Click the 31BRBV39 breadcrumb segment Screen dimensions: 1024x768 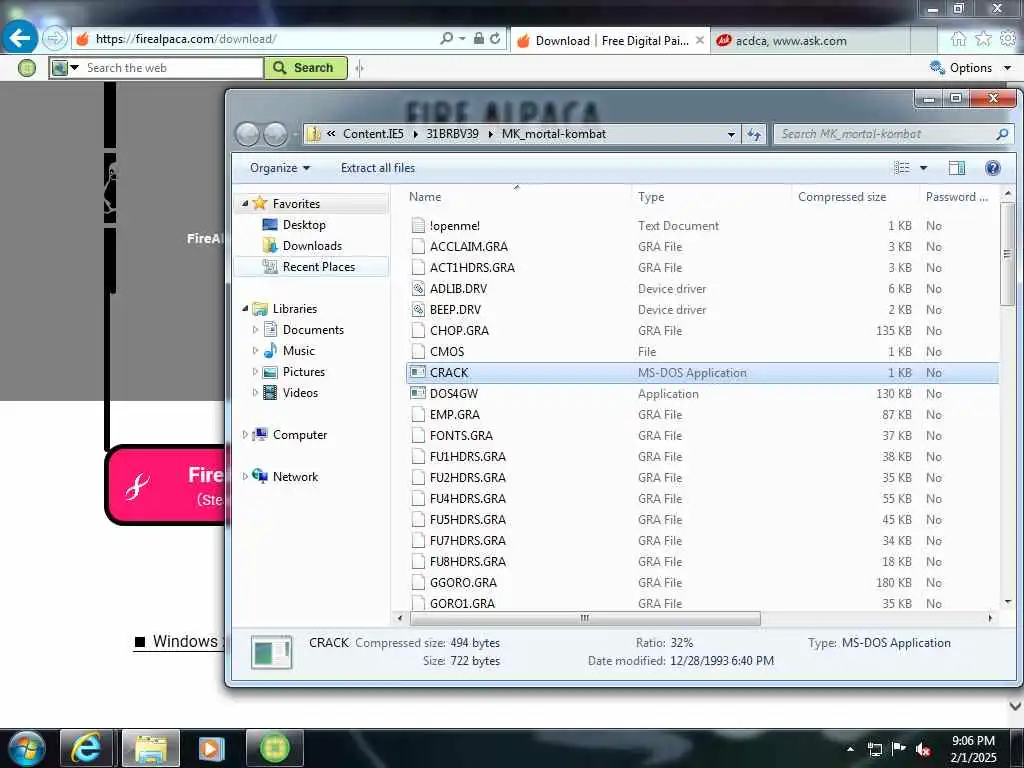pos(452,134)
